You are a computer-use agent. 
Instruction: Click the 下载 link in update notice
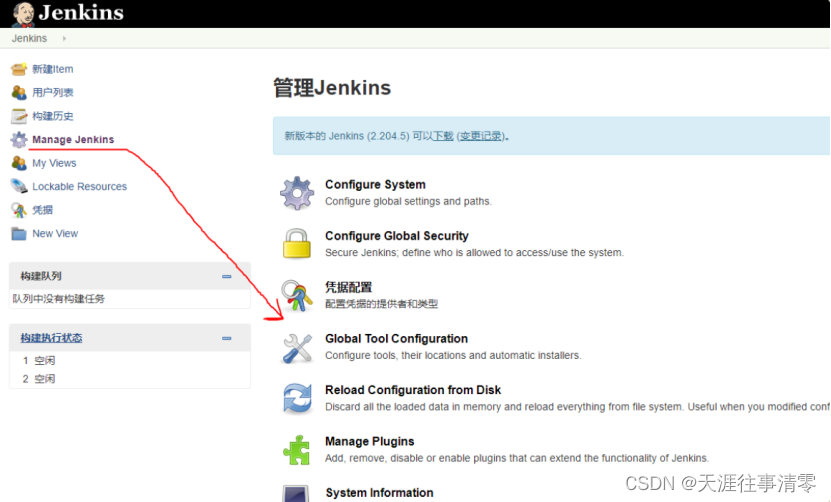tap(443, 136)
